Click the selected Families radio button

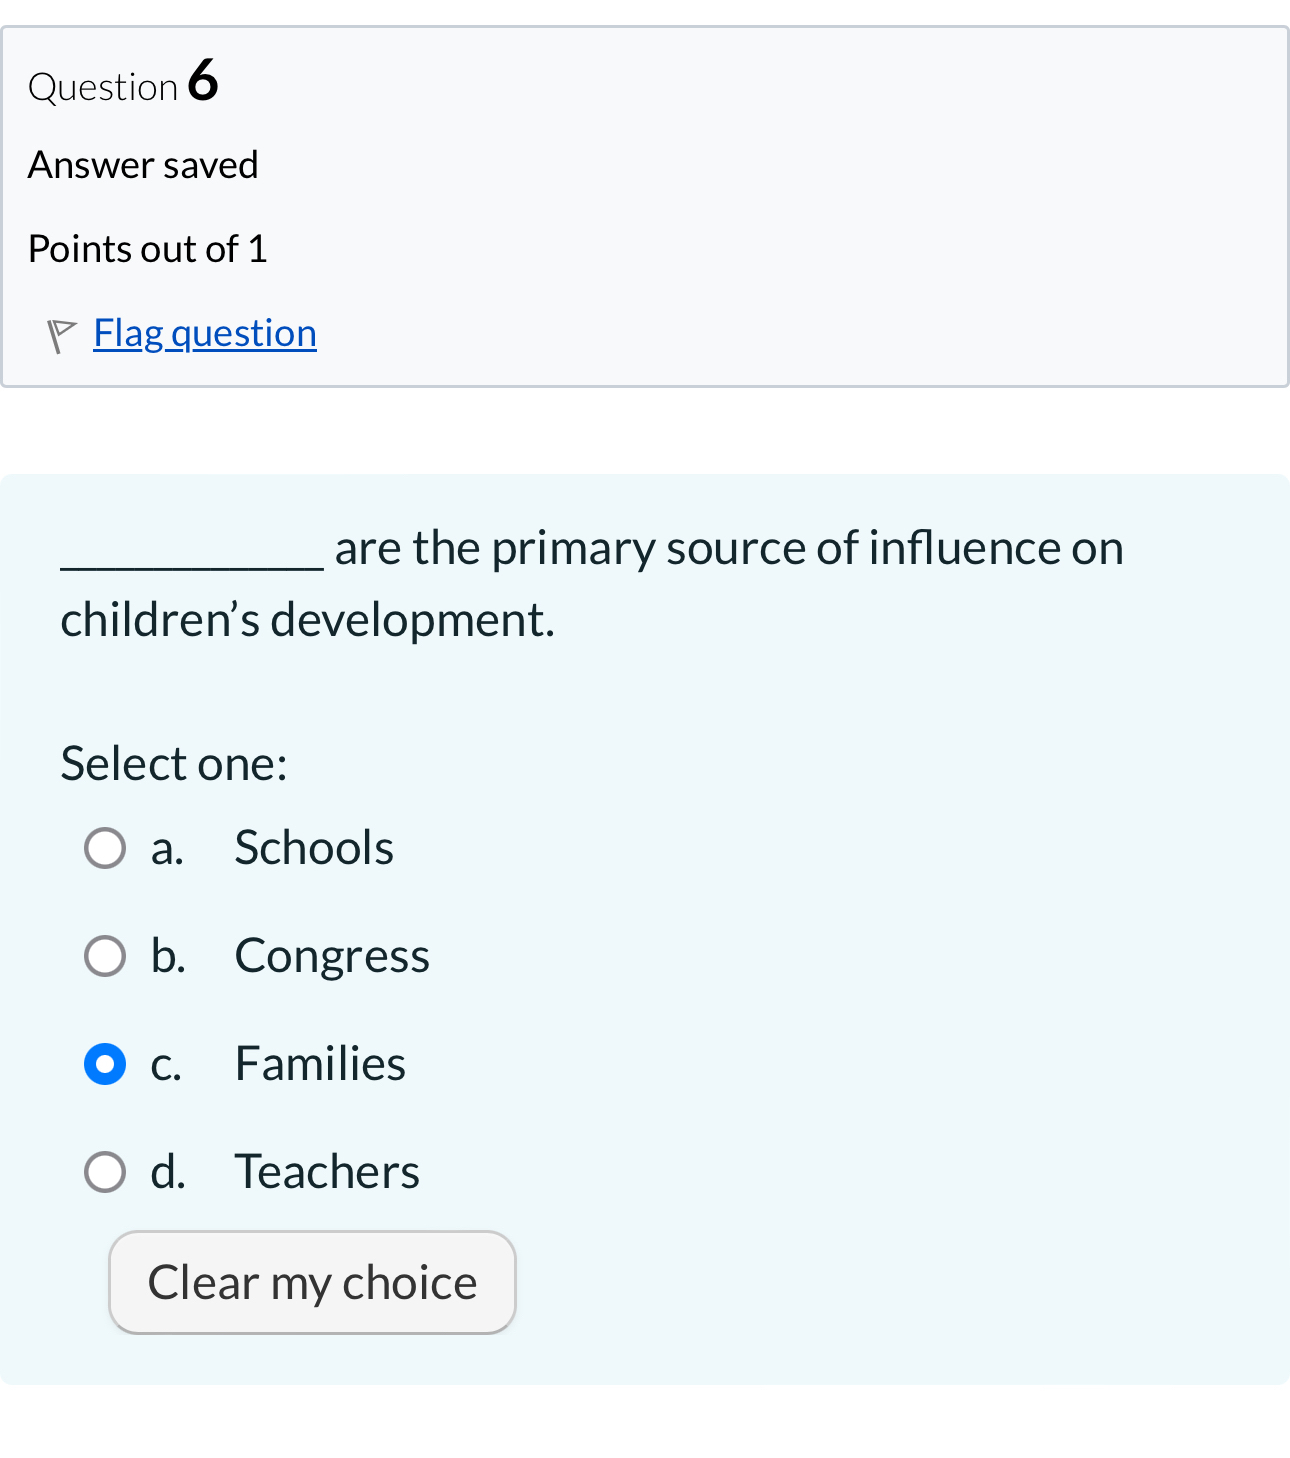(104, 1064)
